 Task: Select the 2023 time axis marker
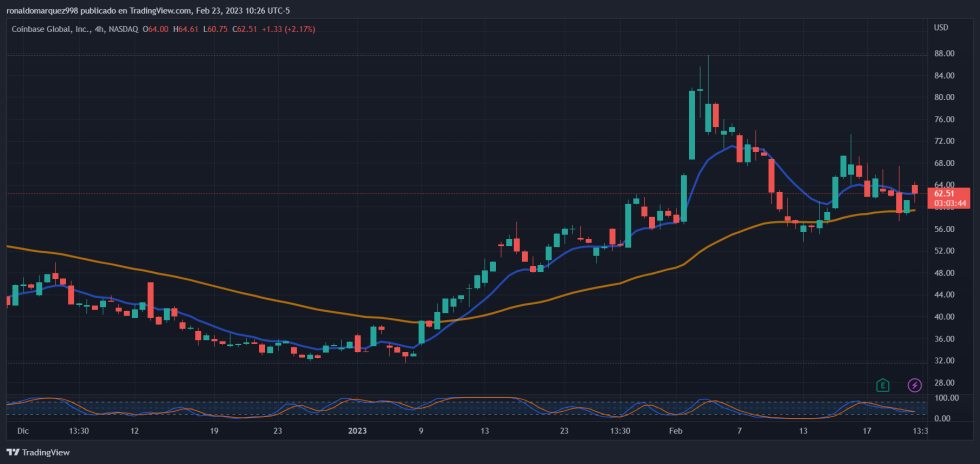(x=358, y=431)
